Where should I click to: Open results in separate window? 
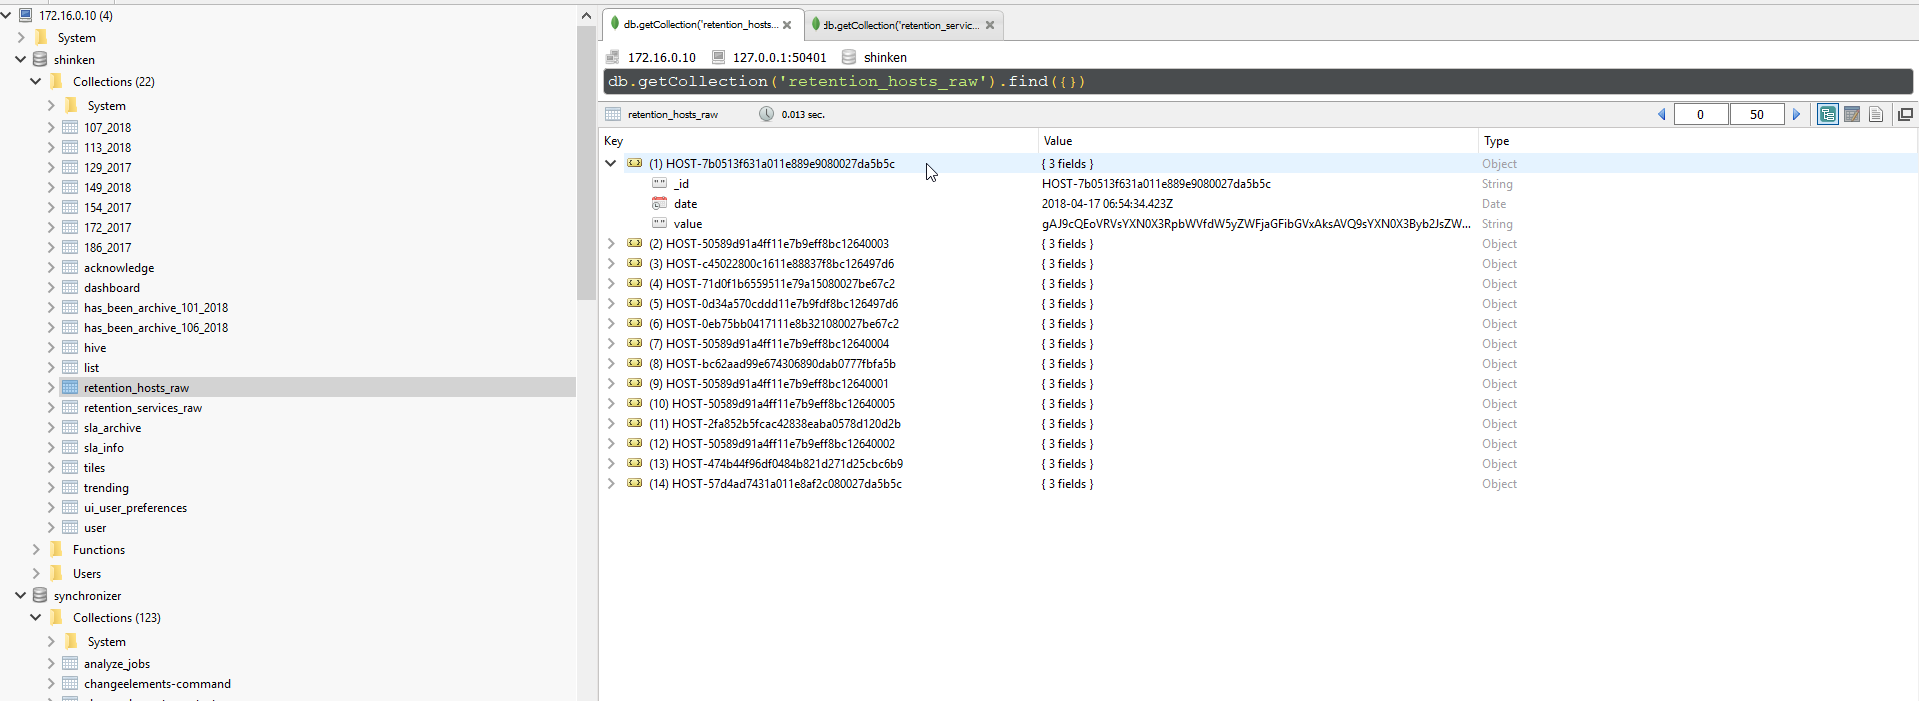[x=1905, y=115]
